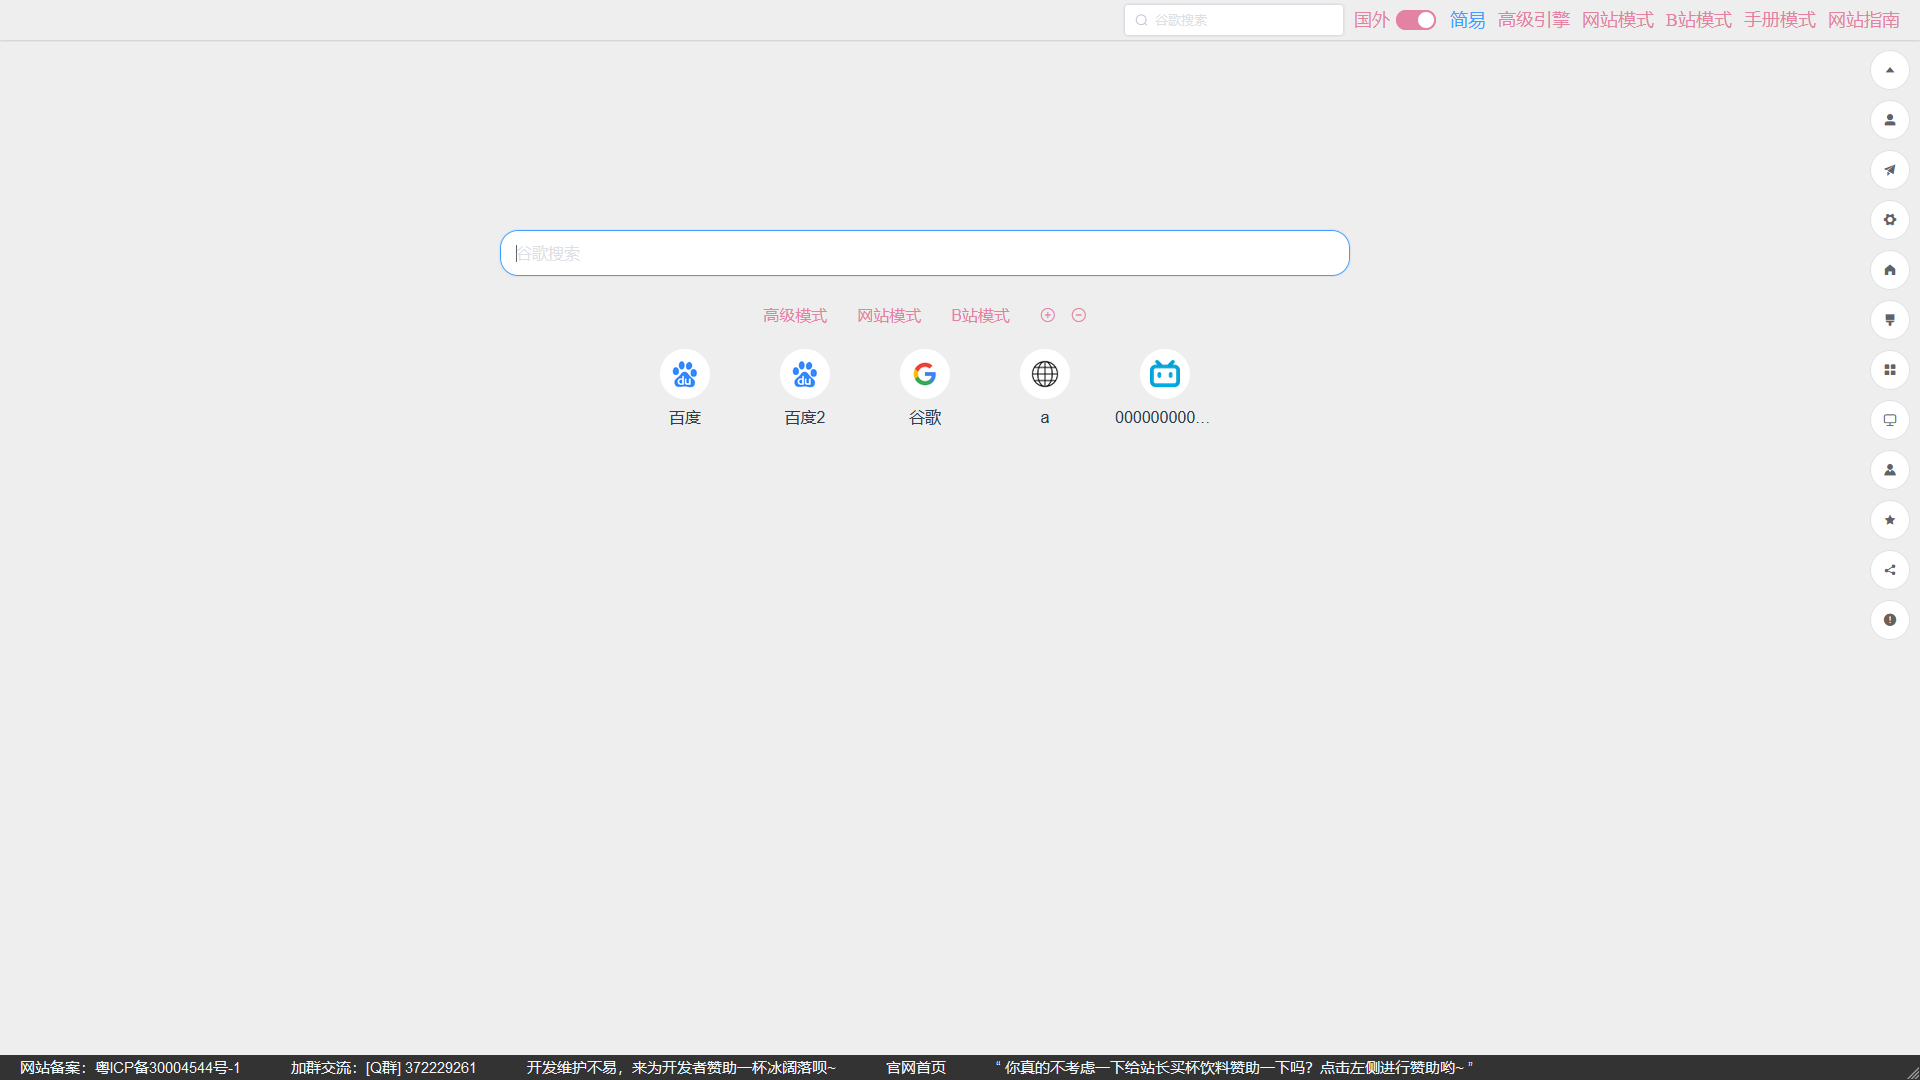The image size is (1920, 1080).
Task: Click the home sidebar icon
Action: click(1889, 270)
